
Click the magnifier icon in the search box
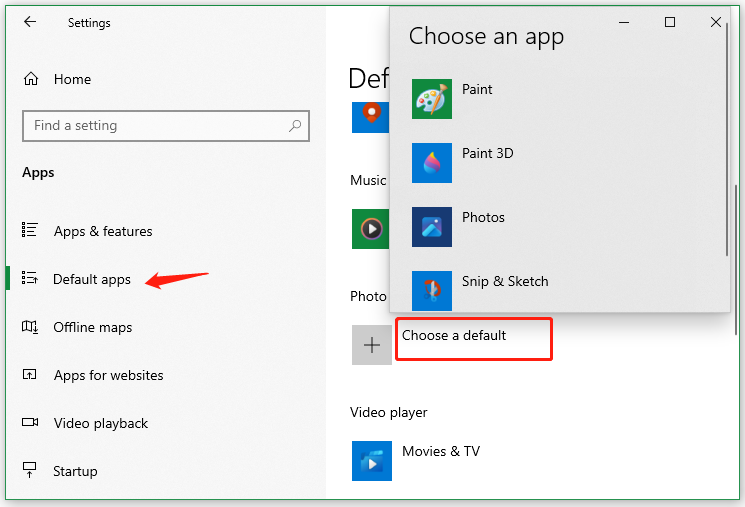coord(295,126)
